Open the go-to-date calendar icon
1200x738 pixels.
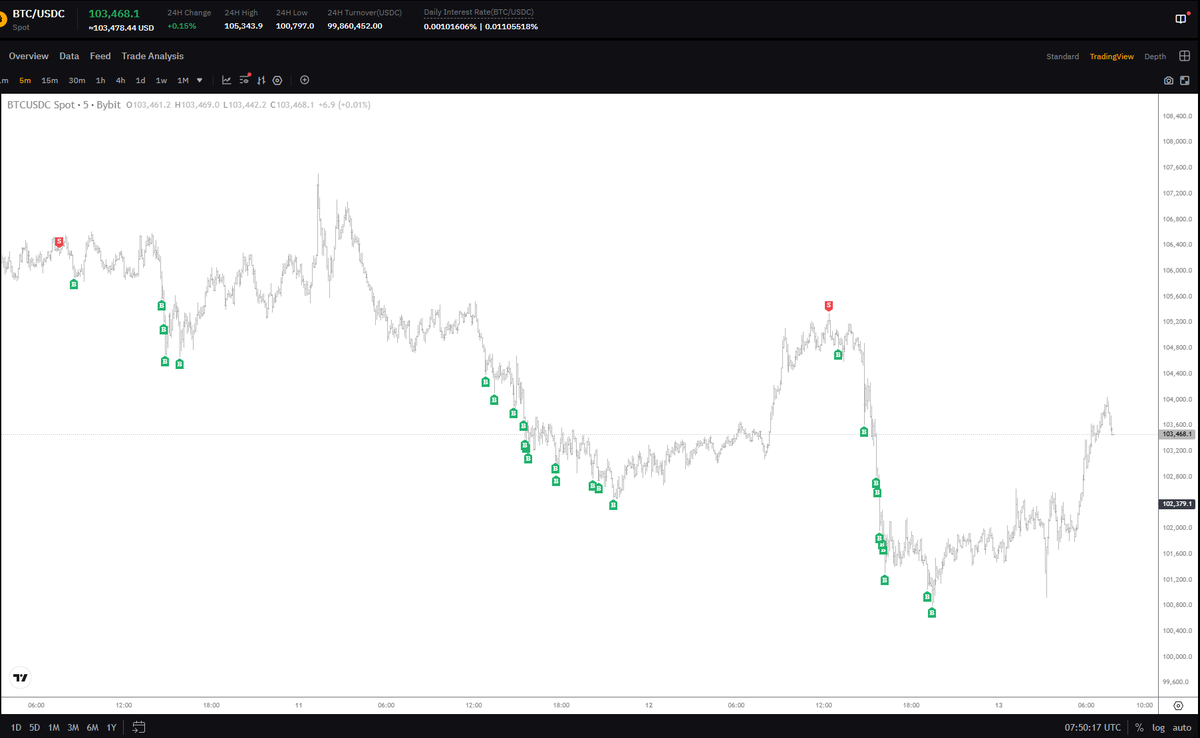[139, 727]
